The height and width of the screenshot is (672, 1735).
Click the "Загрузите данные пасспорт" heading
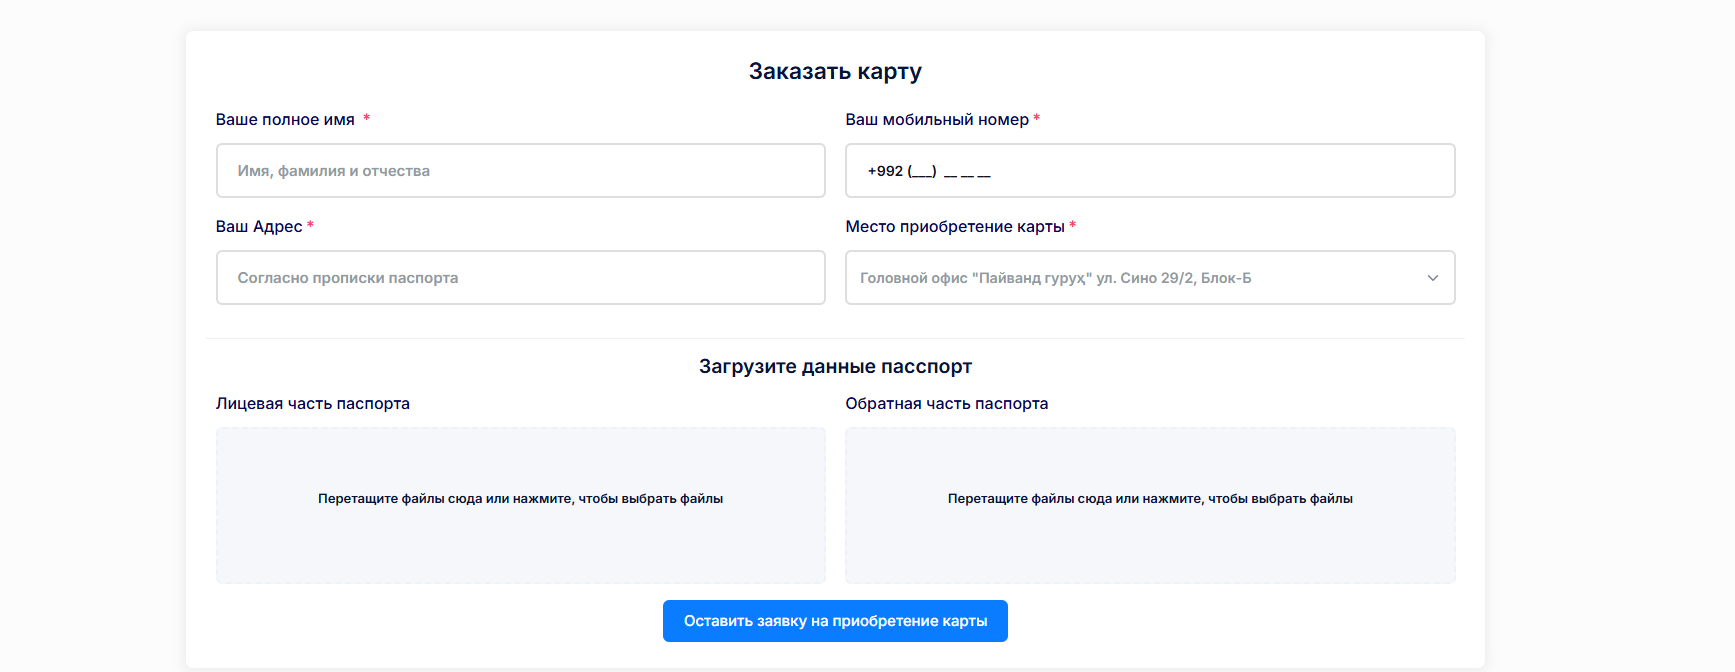(835, 366)
